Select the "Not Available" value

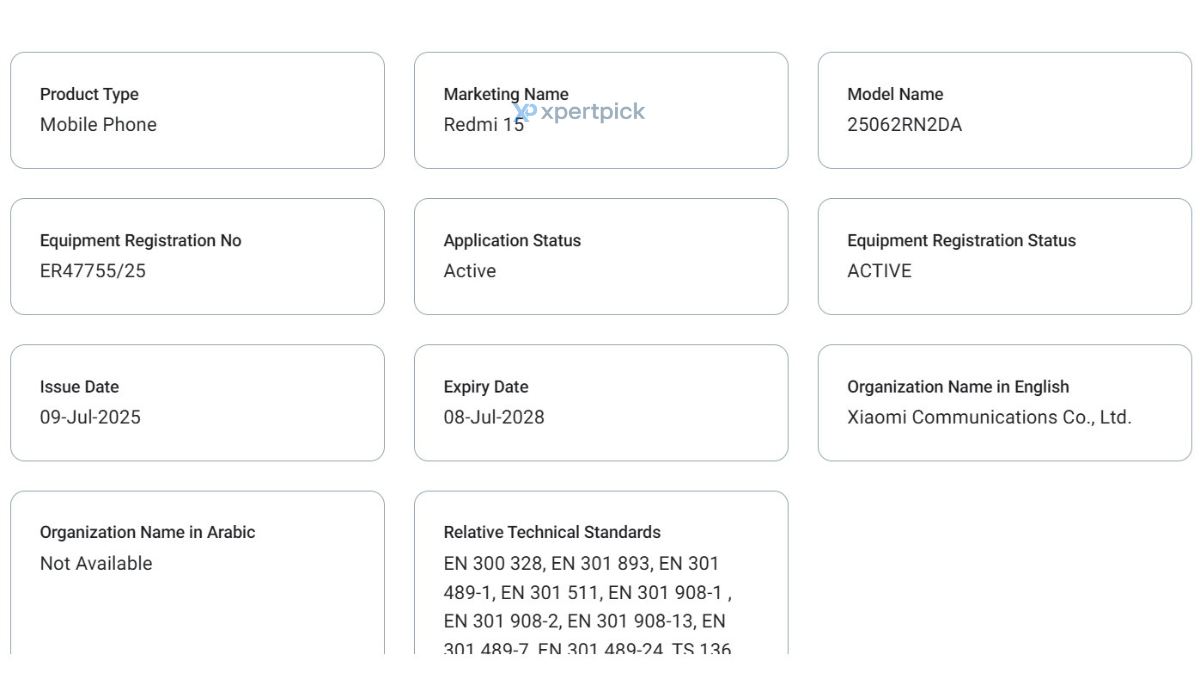tap(96, 563)
